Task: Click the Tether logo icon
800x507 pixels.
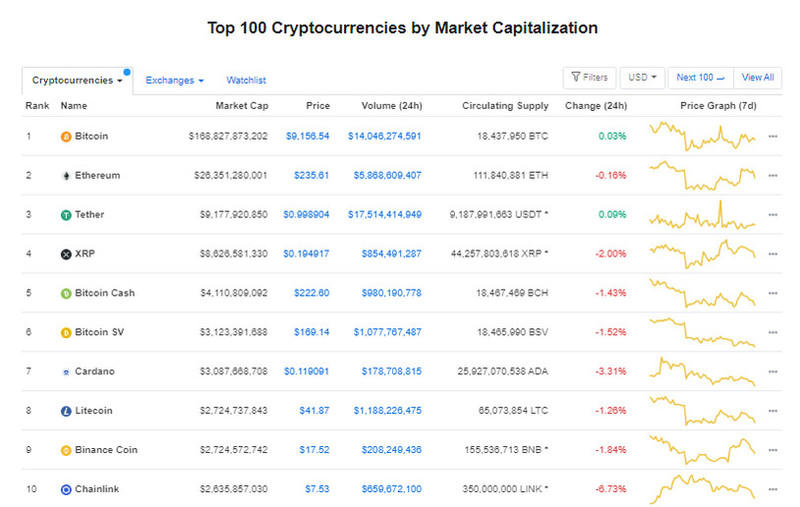Action: pyautogui.click(x=66, y=215)
